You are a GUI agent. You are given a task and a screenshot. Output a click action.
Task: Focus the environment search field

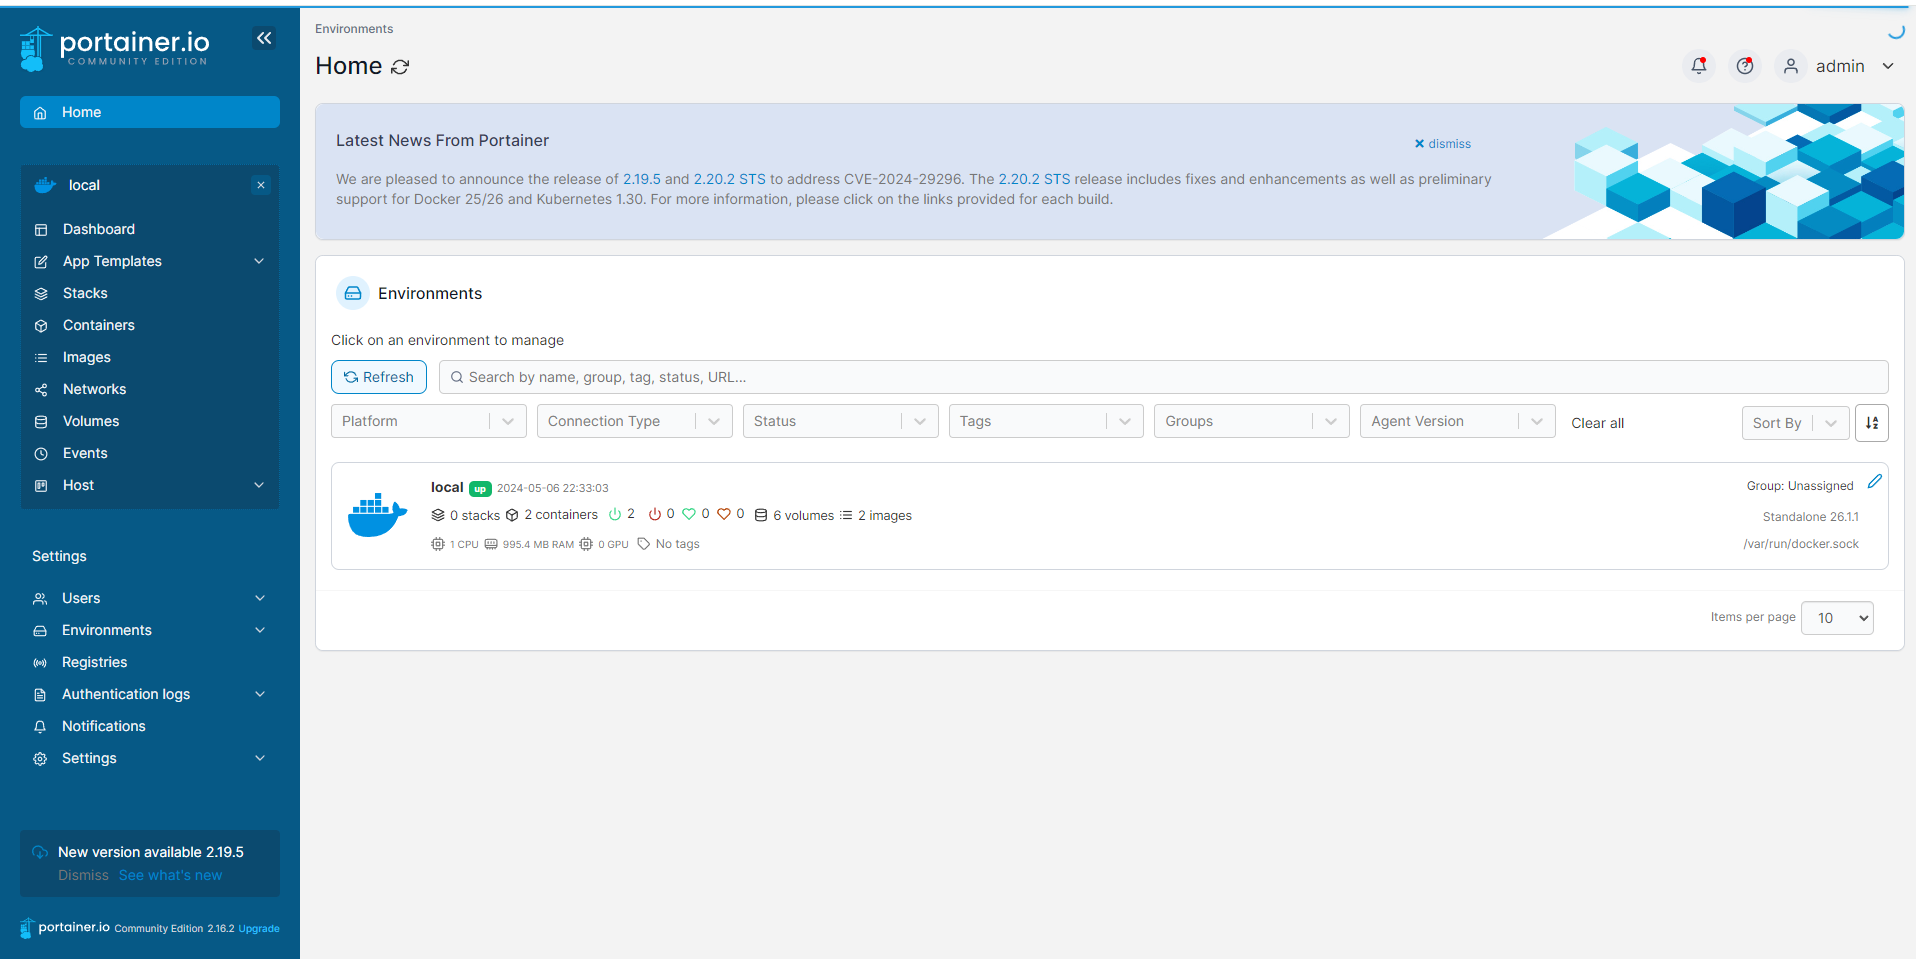pos(1163,377)
